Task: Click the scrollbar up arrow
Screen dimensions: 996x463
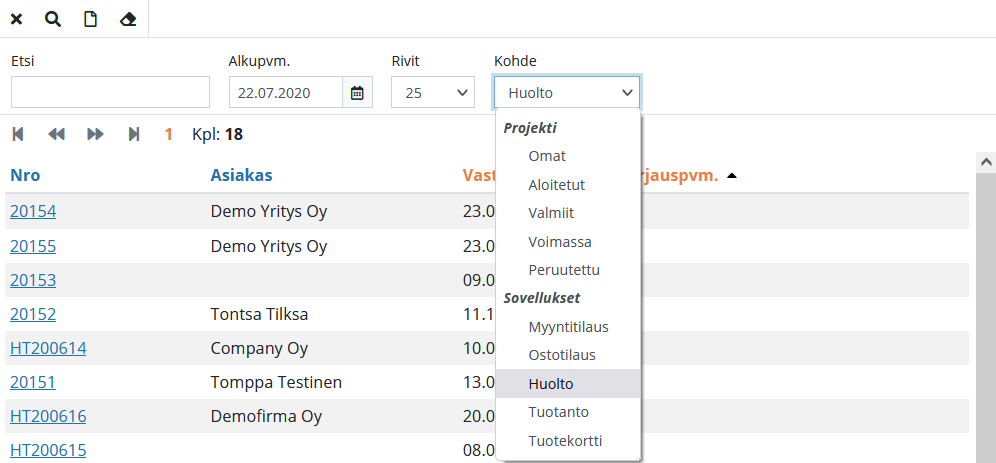Action: coord(985,161)
